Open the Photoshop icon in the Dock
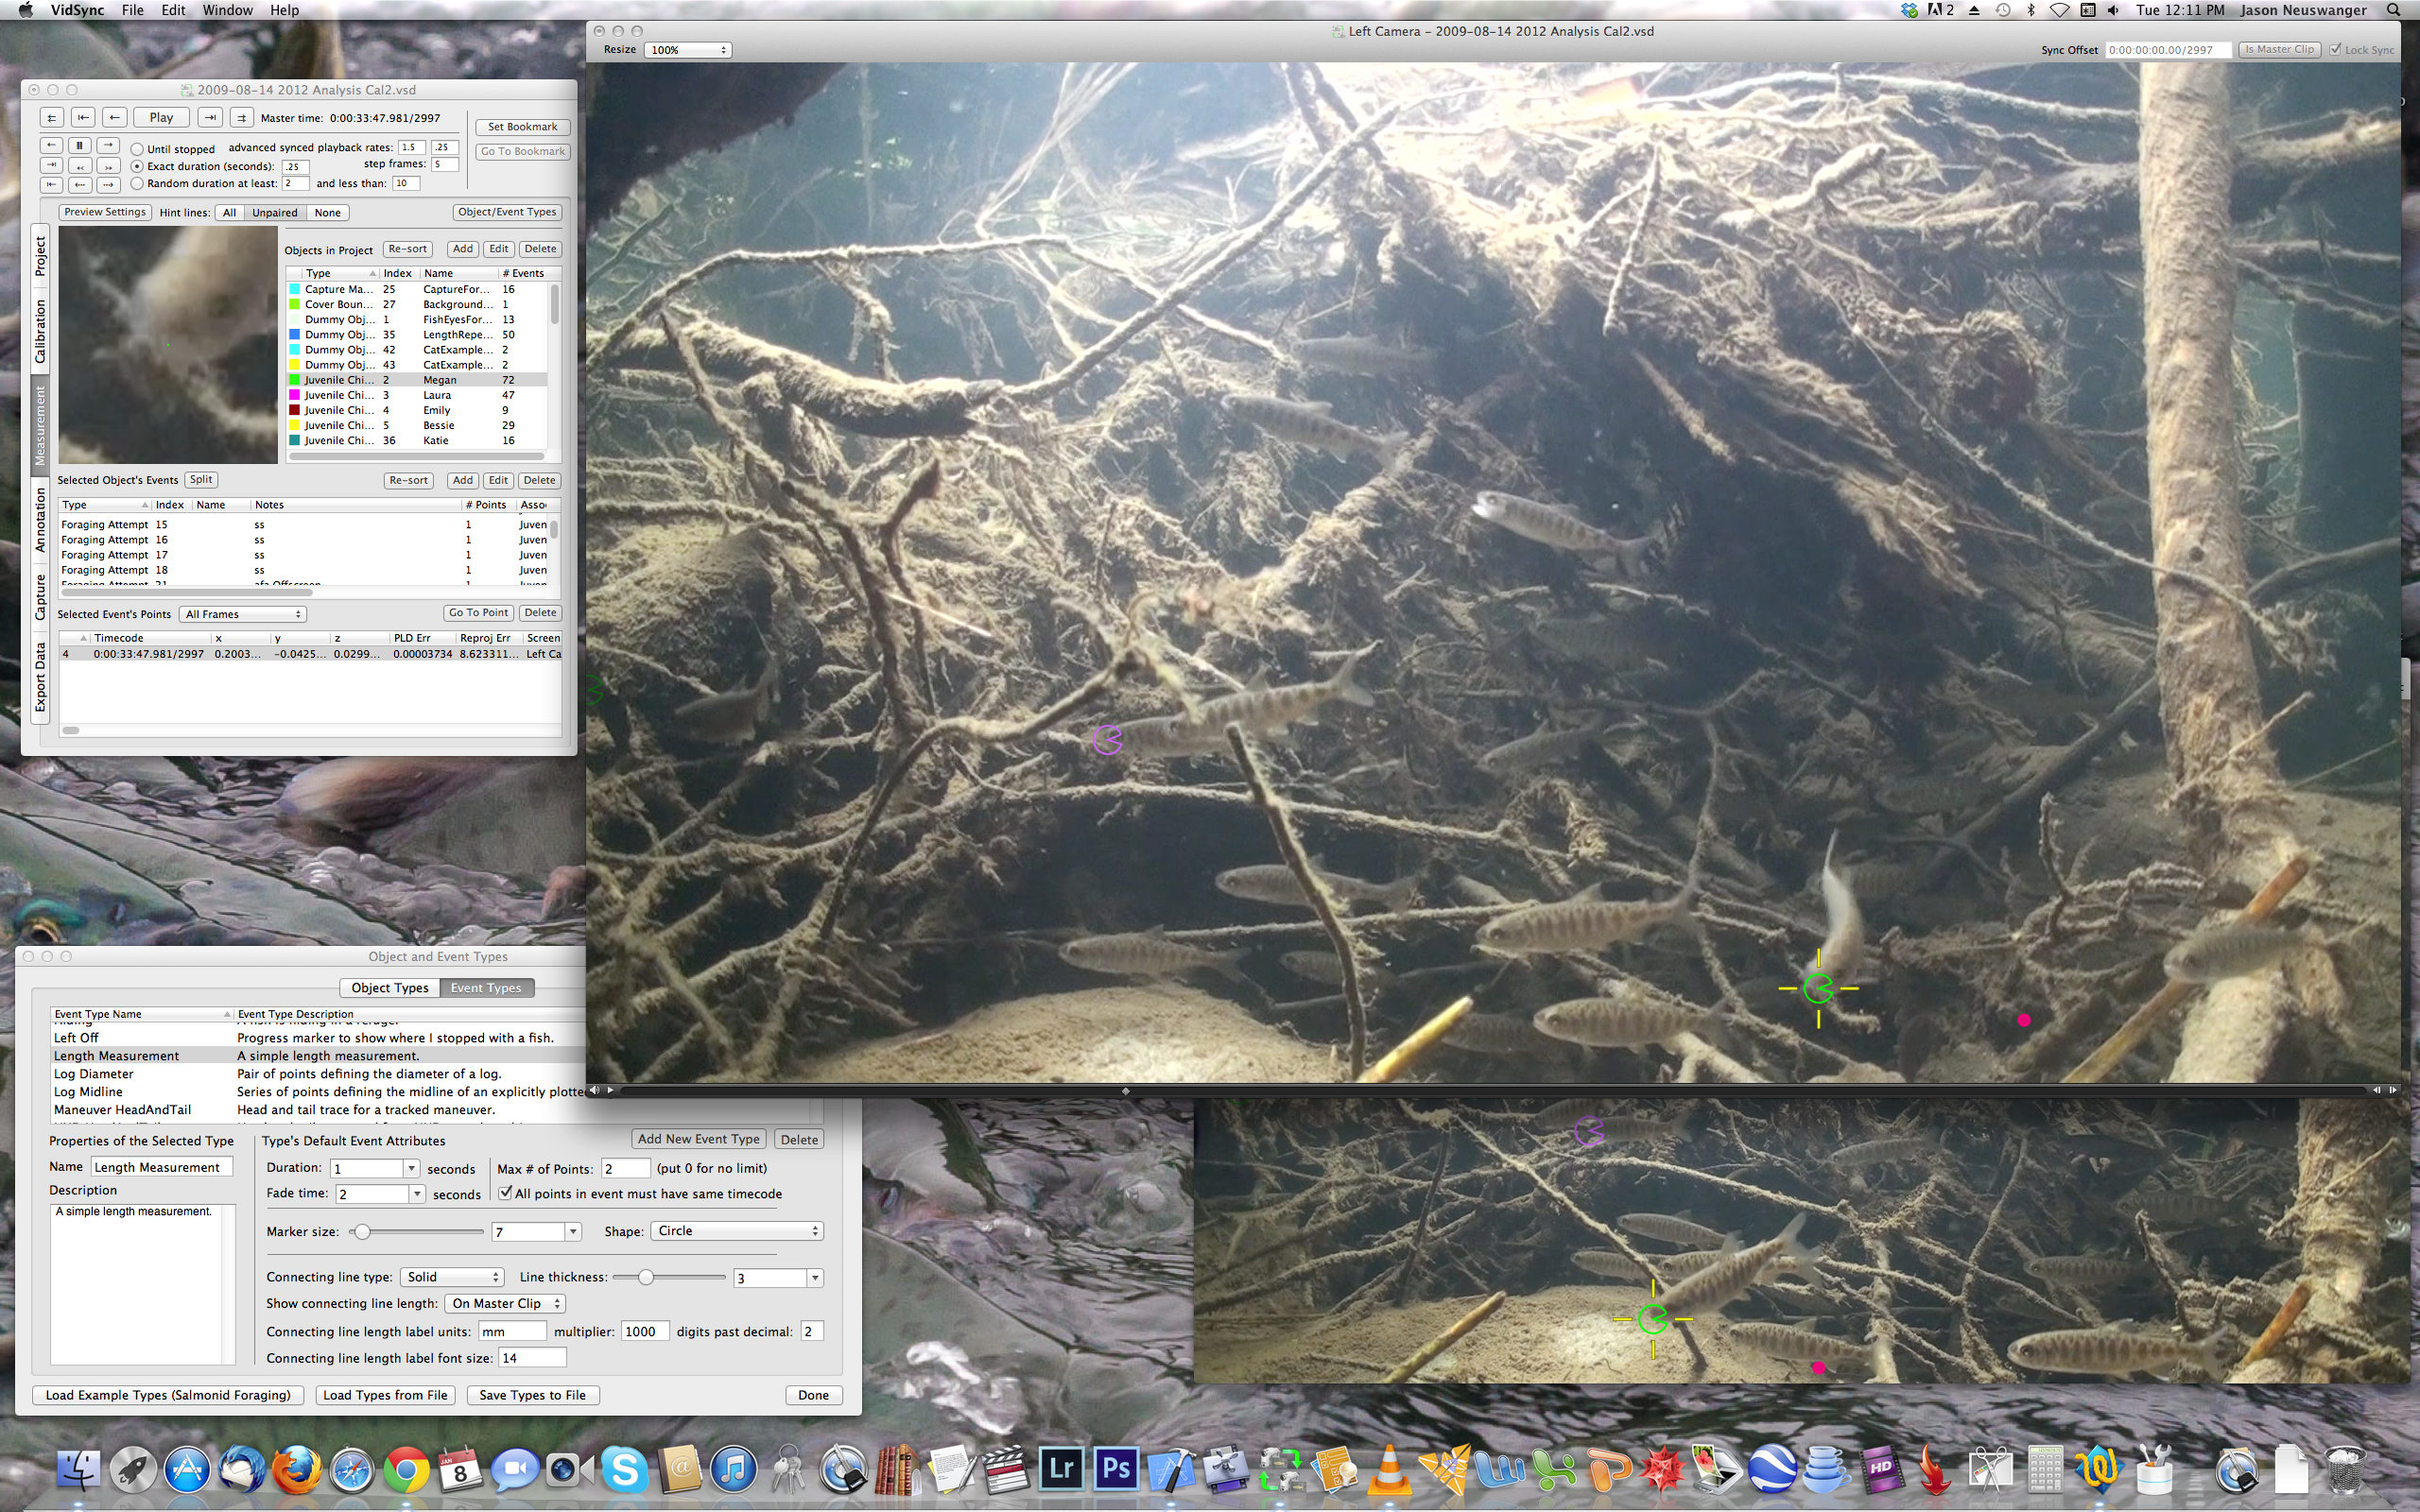 tap(1115, 1469)
